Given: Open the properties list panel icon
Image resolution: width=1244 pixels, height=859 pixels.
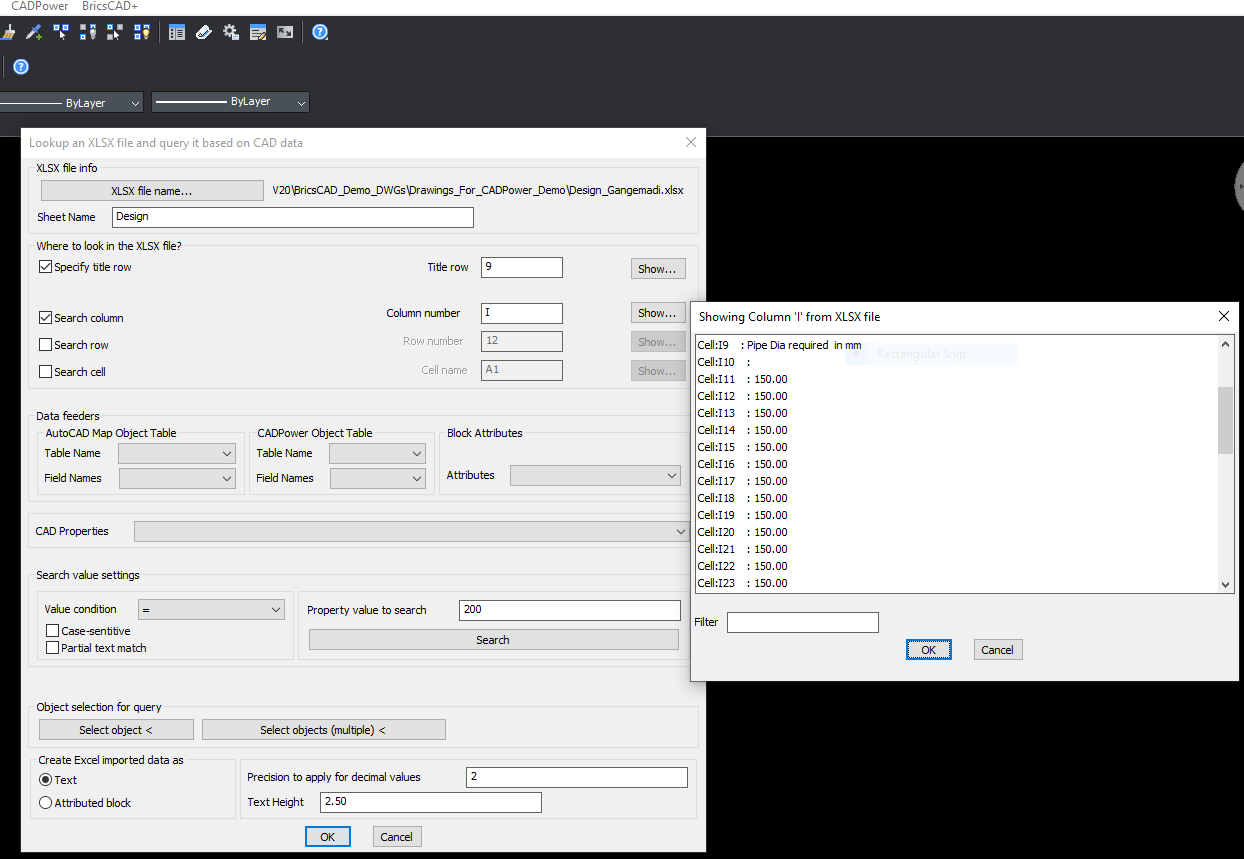Looking at the screenshot, I should coord(177,32).
